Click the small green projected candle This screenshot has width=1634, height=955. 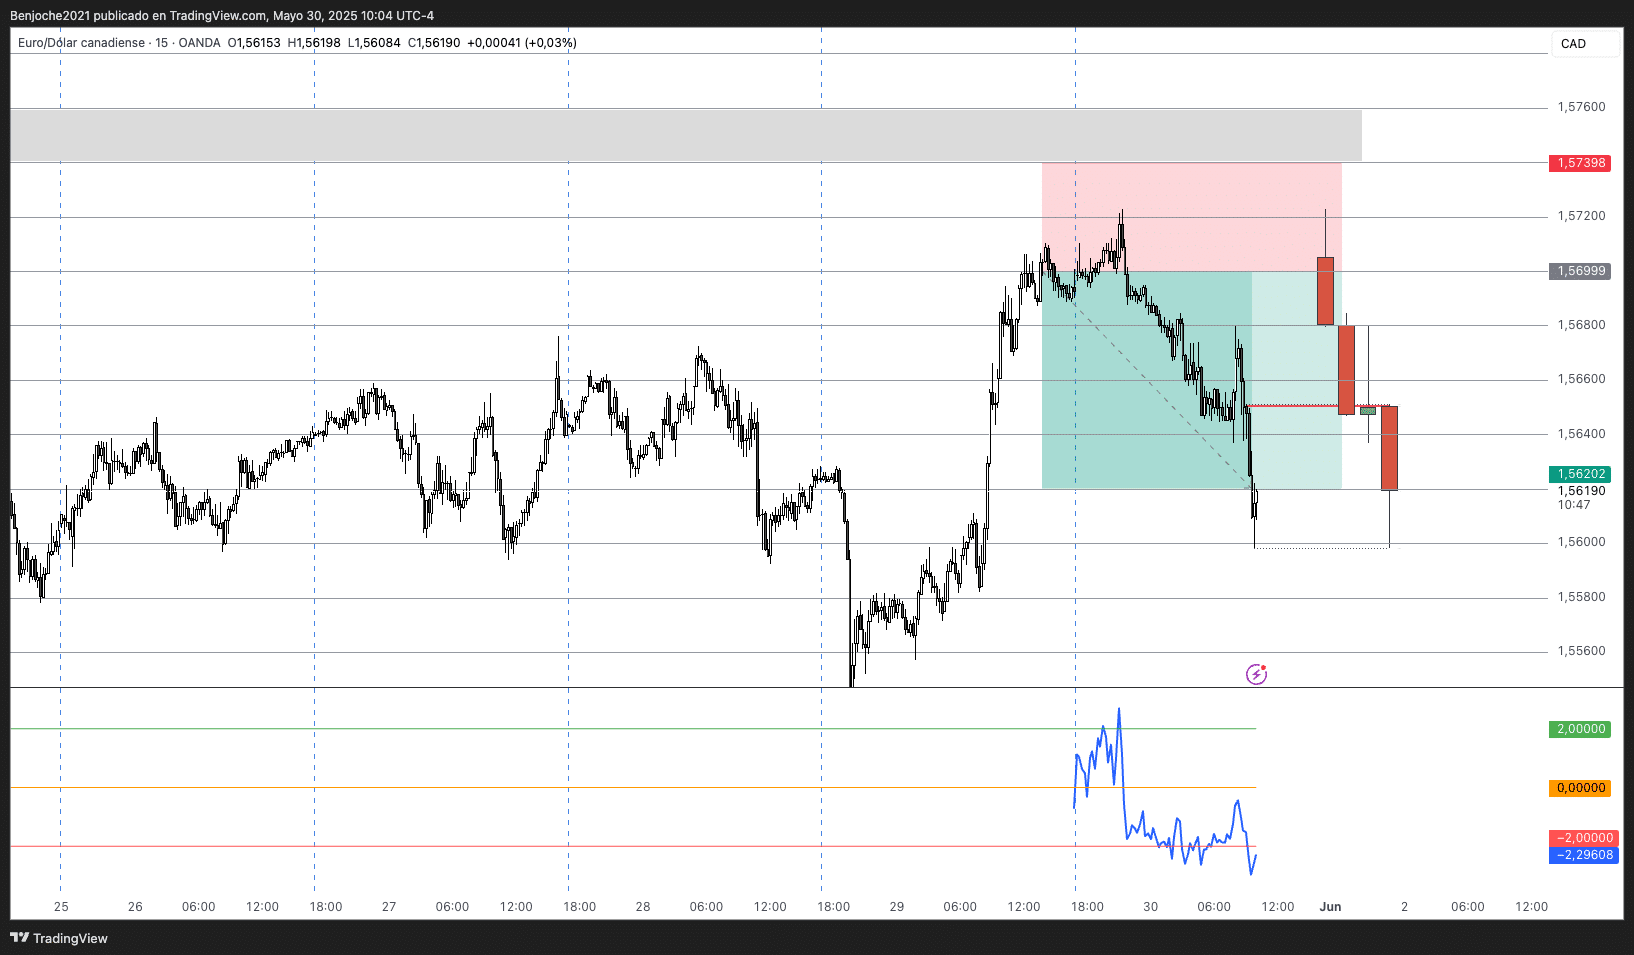pyautogui.click(x=1367, y=410)
